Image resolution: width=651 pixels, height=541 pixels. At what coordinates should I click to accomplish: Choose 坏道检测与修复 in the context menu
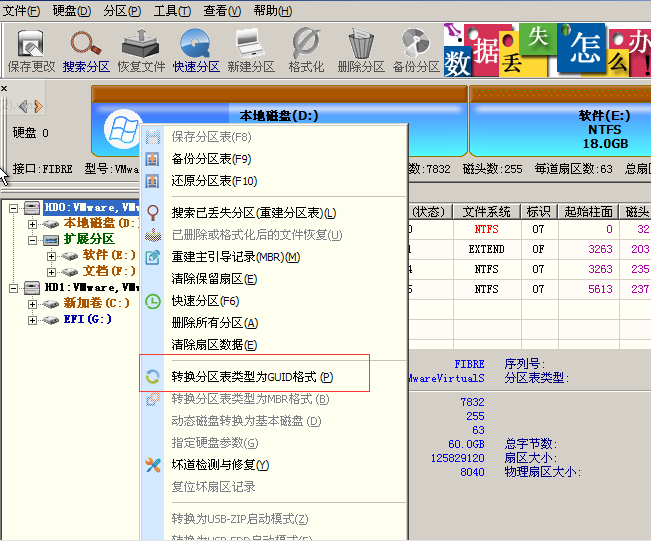(x=220, y=465)
